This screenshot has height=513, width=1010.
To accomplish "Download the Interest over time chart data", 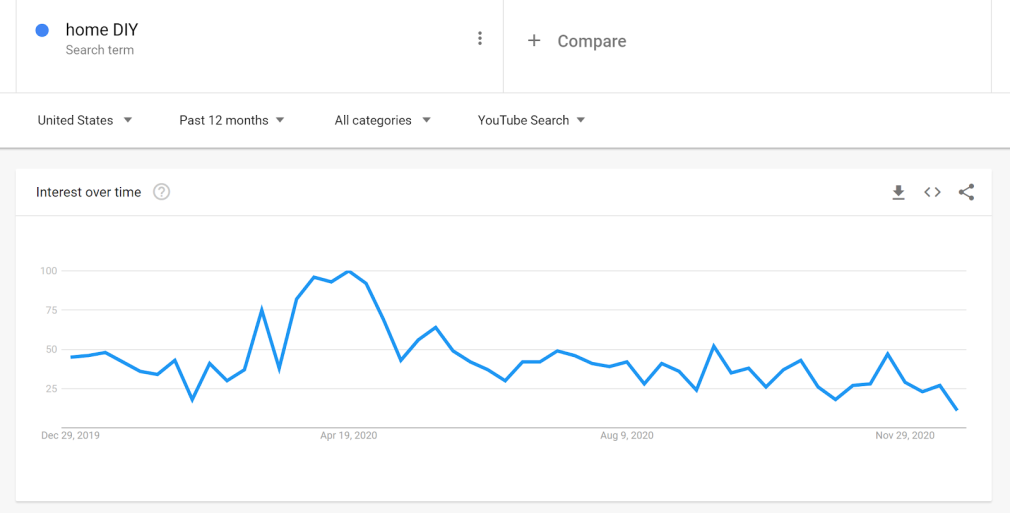I will [898, 192].
